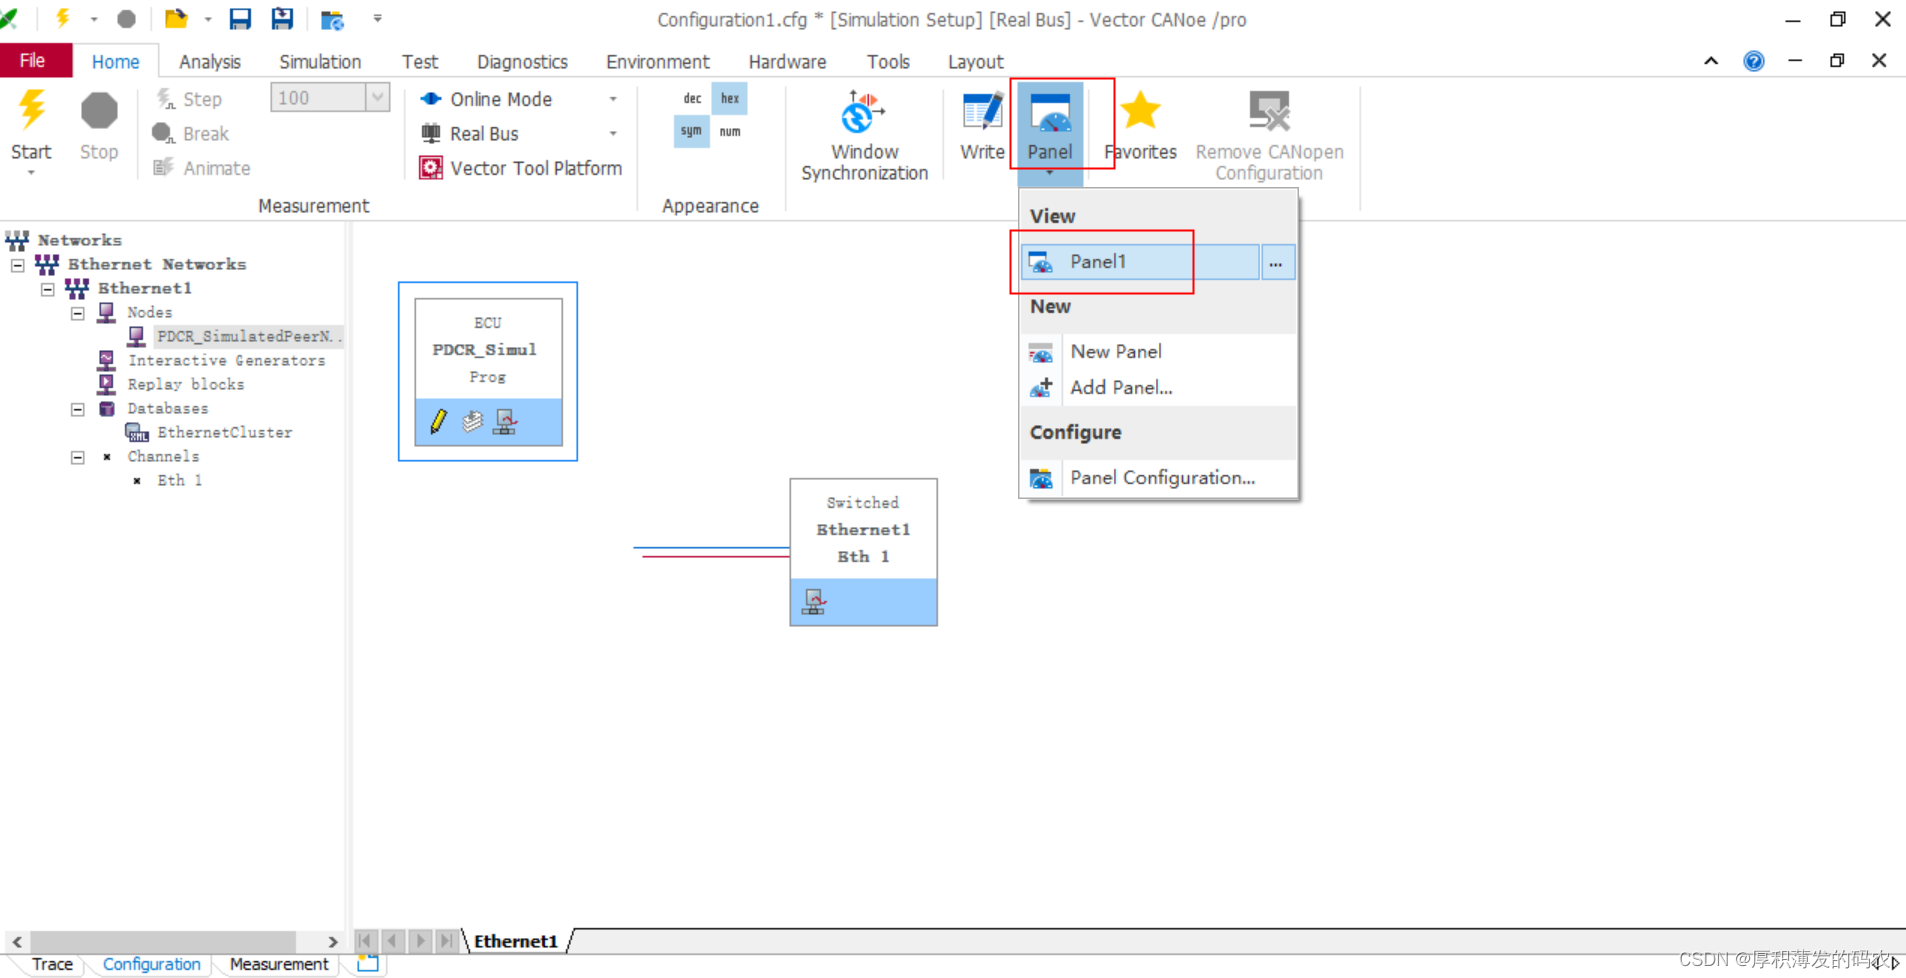This screenshot has height=978, width=1906.
Task: Go to the last sheet navigation arrow
Action: tap(447, 941)
